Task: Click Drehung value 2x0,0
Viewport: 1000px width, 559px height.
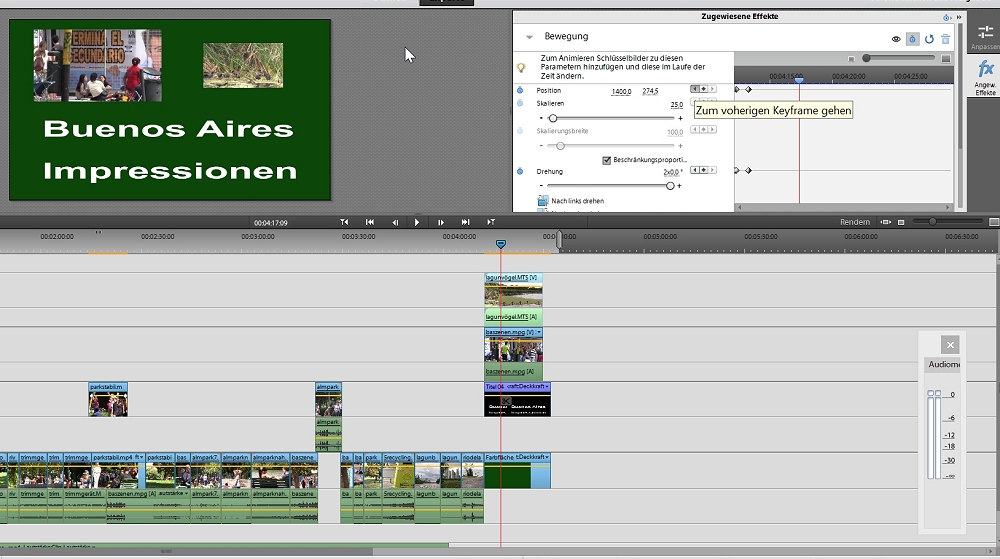Action: 672,172
